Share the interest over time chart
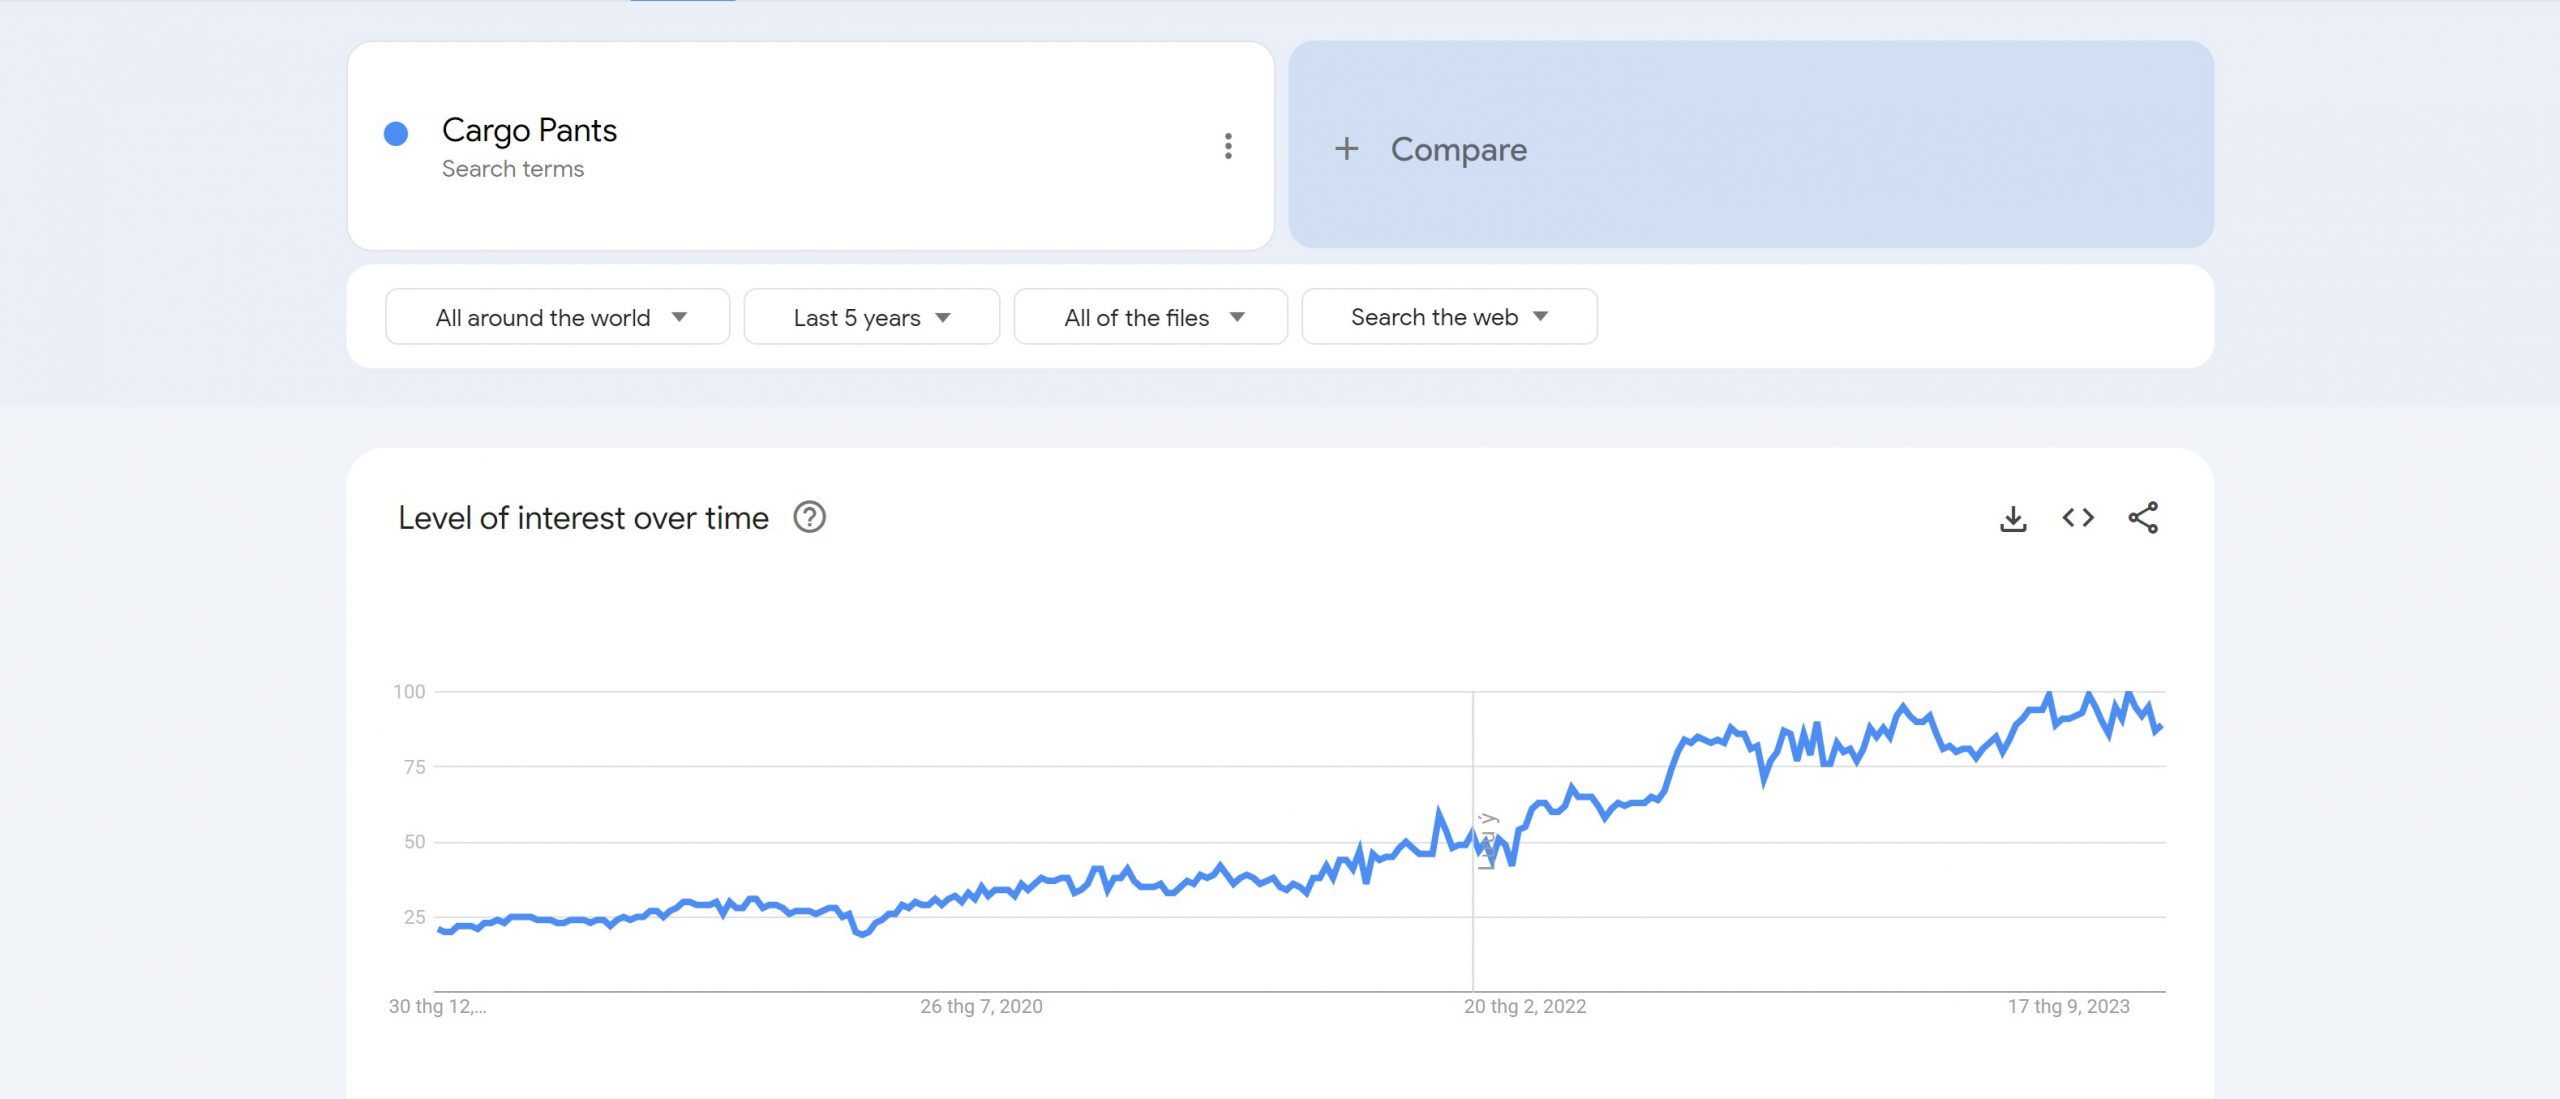 (x=2143, y=518)
